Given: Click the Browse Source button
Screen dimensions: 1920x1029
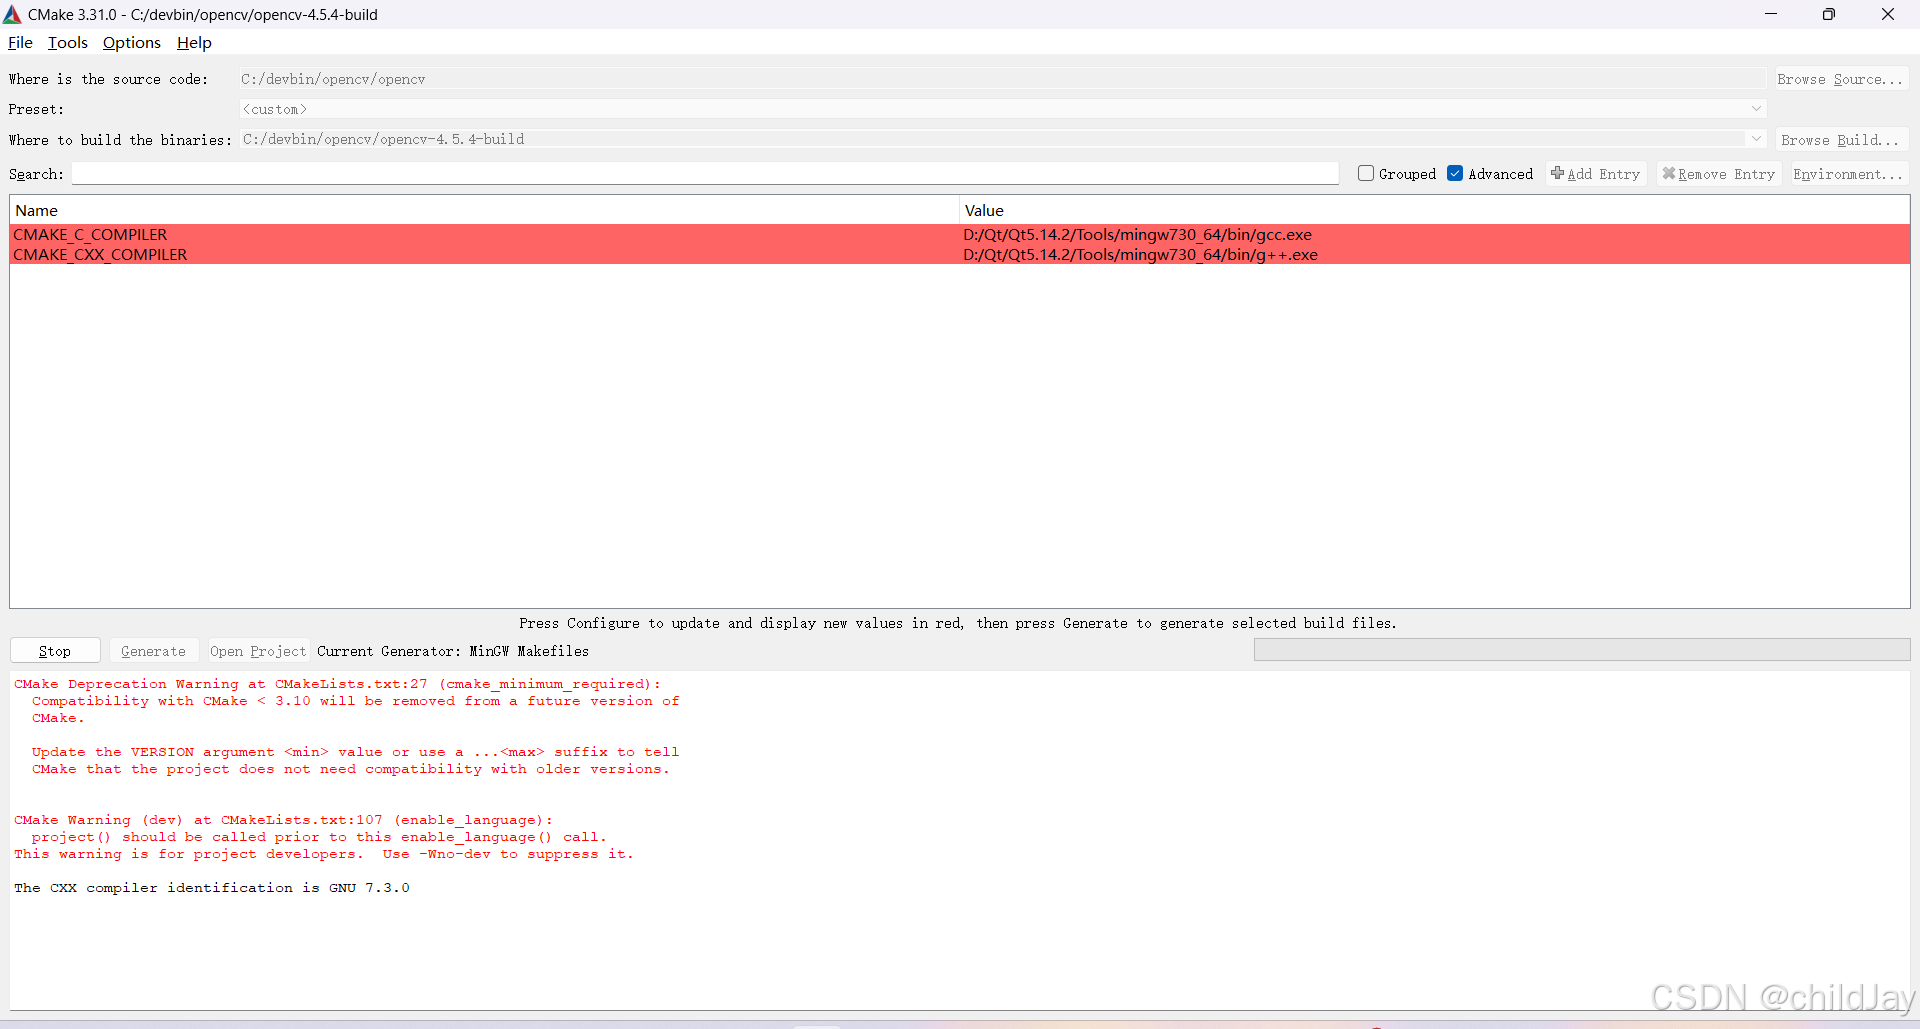Looking at the screenshot, I should tap(1840, 79).
